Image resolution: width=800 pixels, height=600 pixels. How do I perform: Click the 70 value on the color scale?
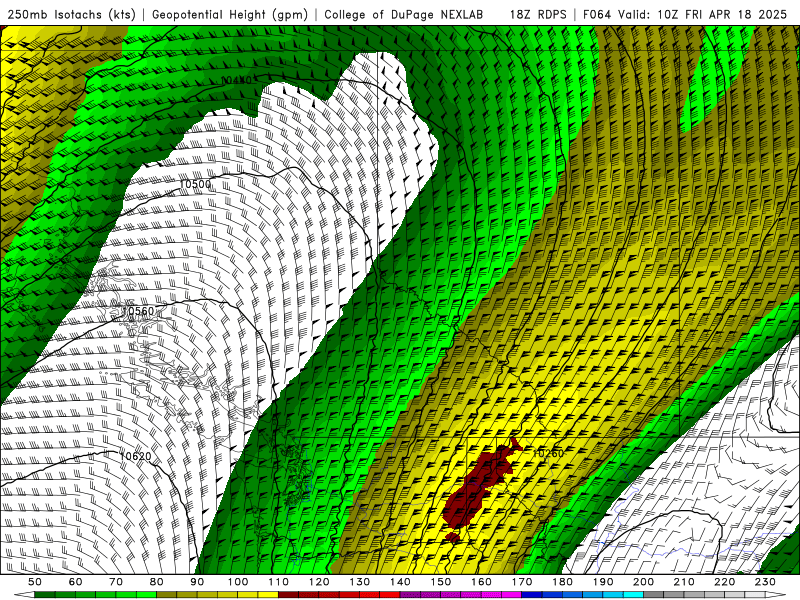click(x=116, y=582)
